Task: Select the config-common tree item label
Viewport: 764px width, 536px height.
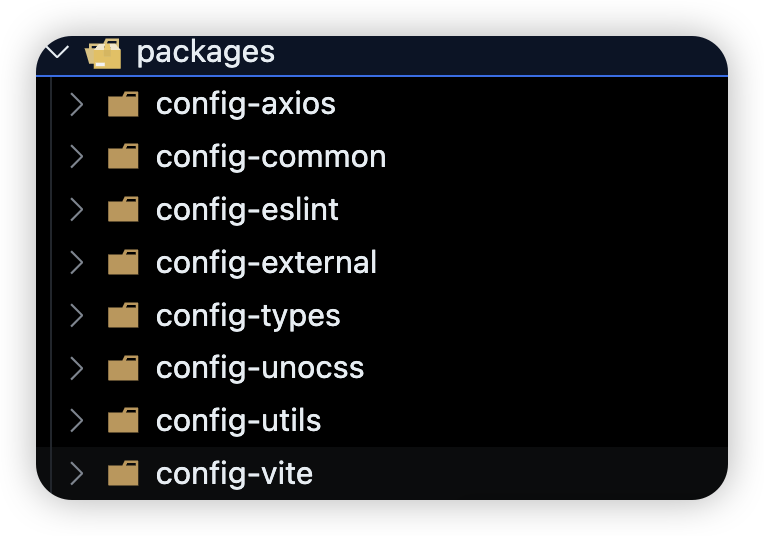Action: (x=271, y=157)
